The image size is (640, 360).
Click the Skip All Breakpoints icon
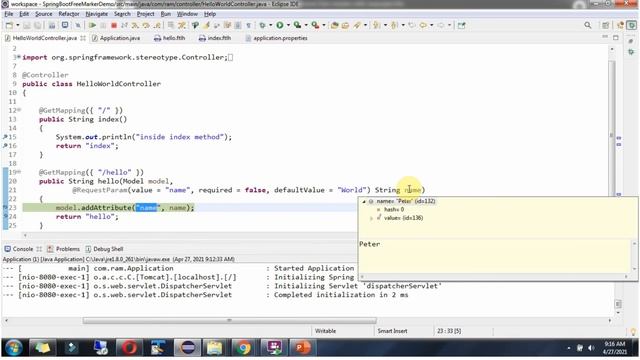point(78,25)
